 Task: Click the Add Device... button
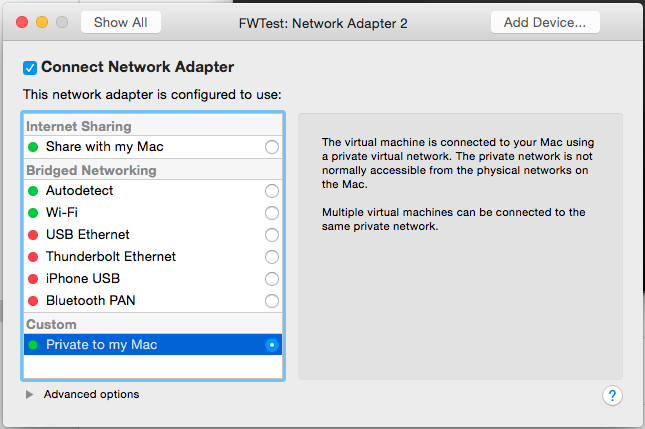(545, 22)
